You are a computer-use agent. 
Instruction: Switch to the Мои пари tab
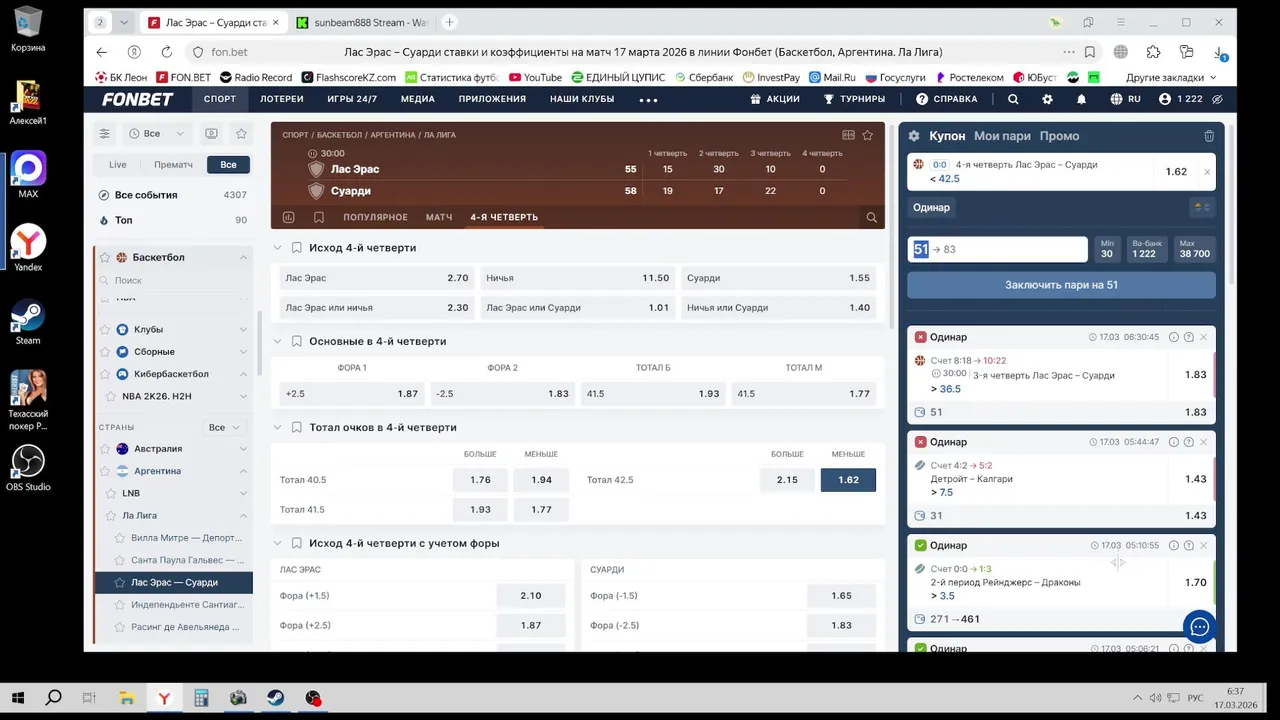click(x=1002, y=136)
